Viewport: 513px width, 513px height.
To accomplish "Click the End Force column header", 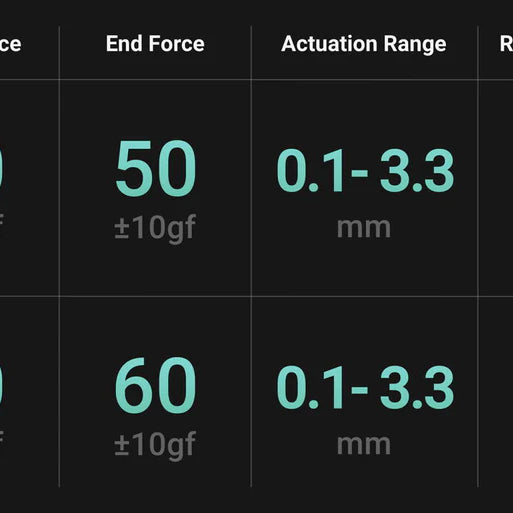I will [155, 44].
